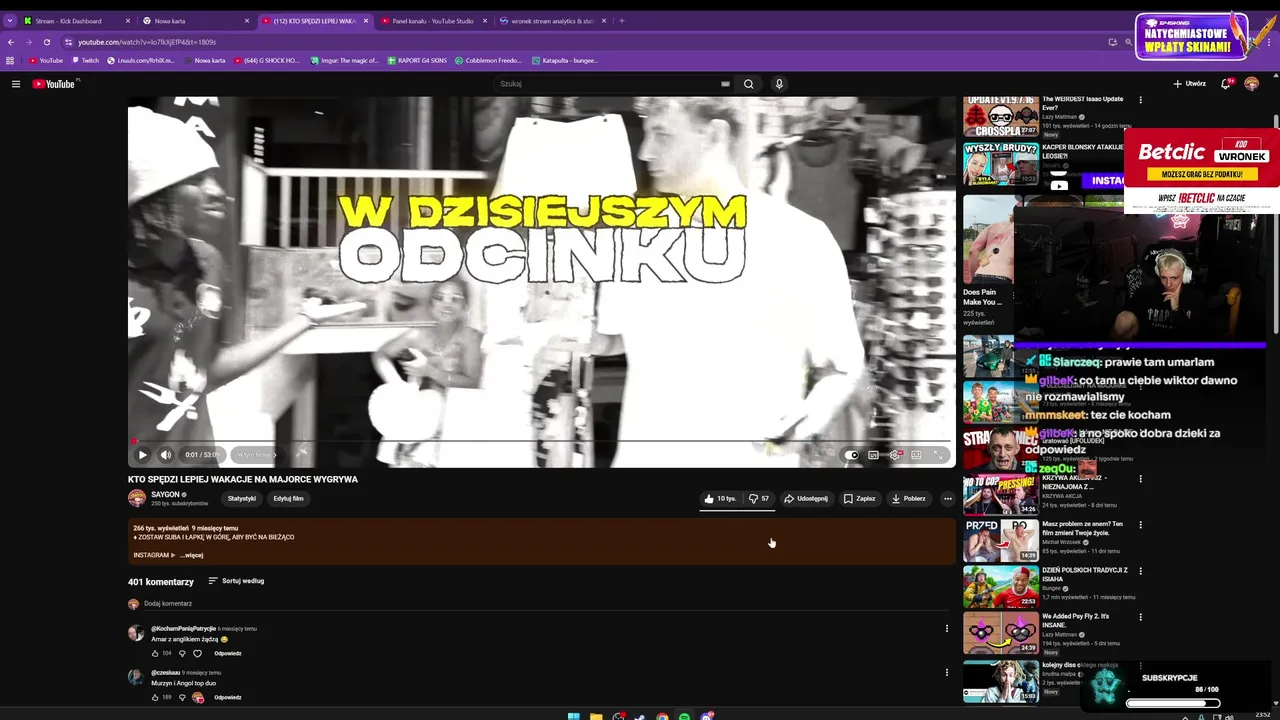The image size is (1280, 720).
Task: Open Spotify from taskbar
Action: [x=684, y=716]
